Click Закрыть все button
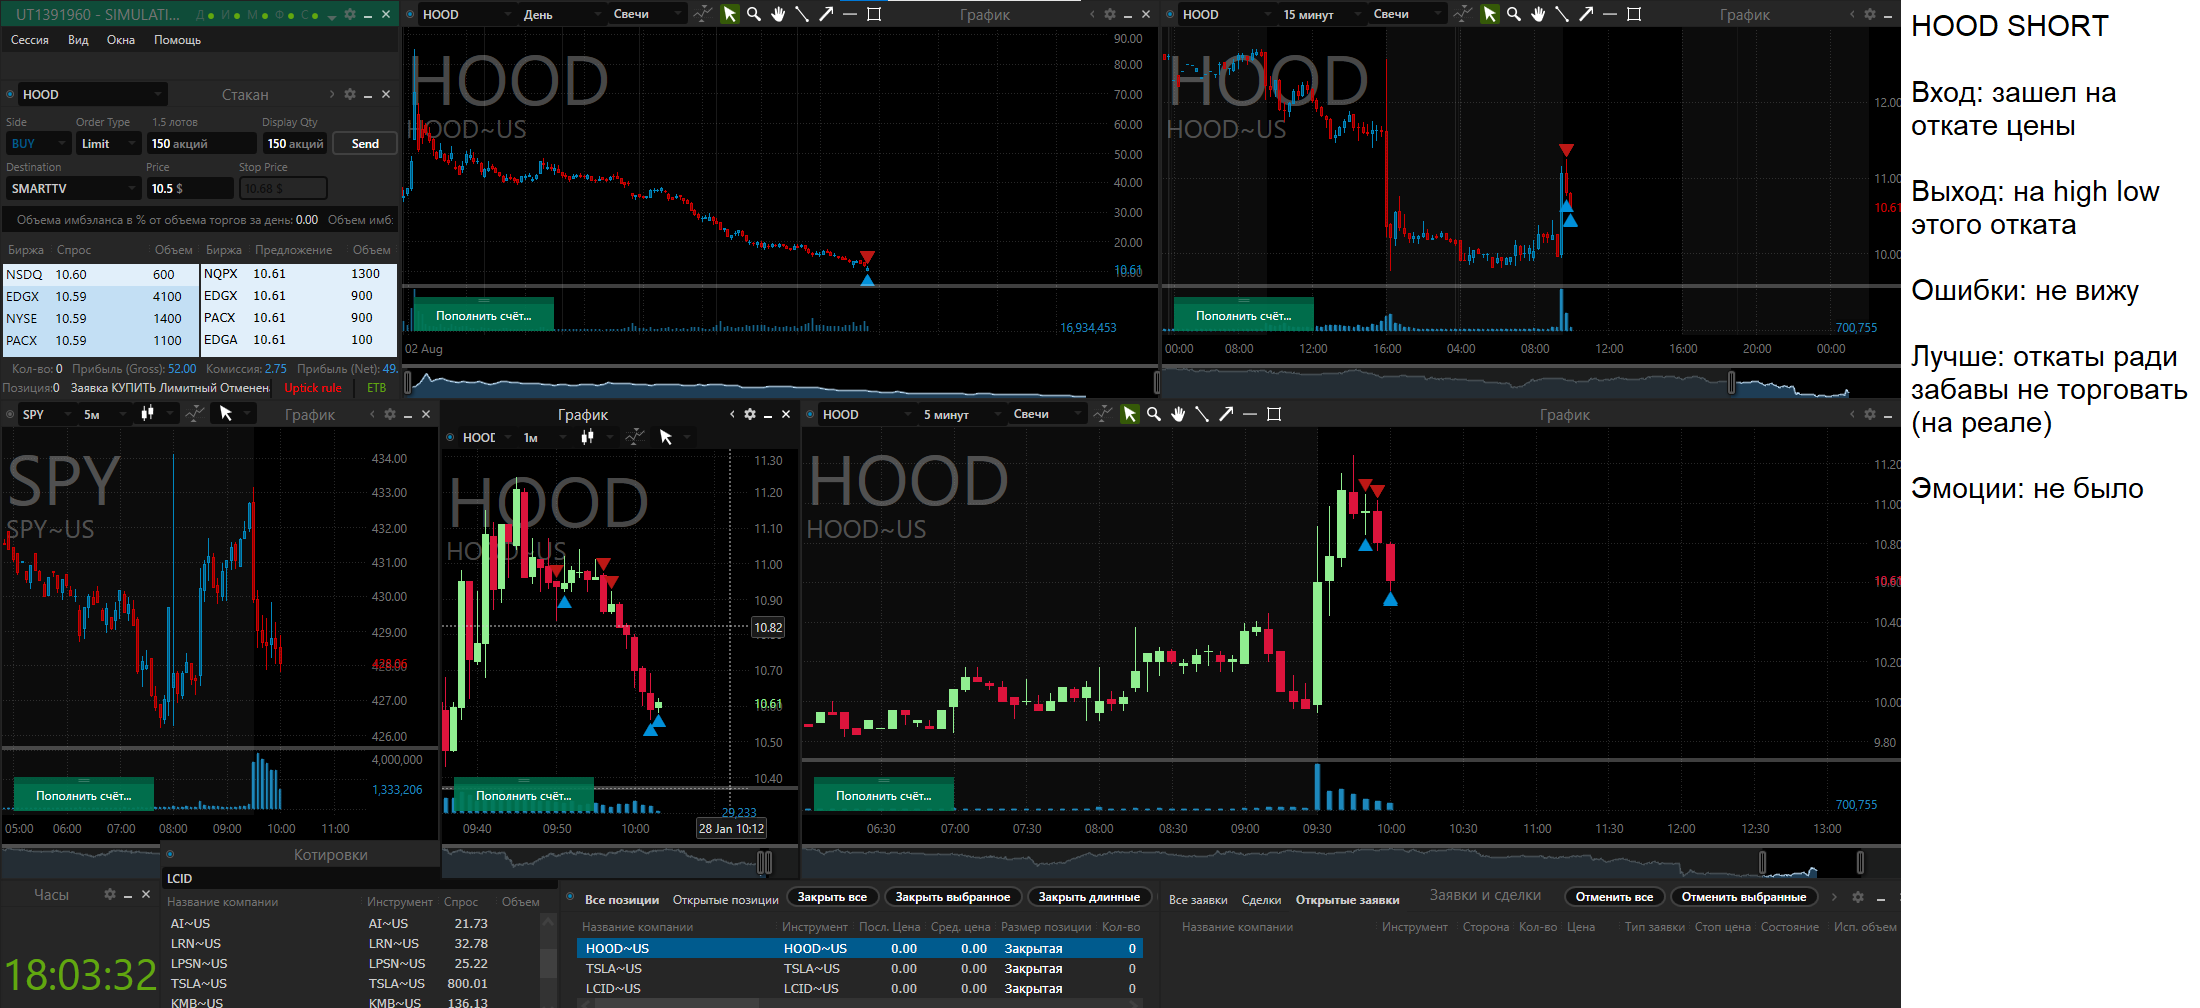The image size is (2200, 1008). click(x=832, y=897)
